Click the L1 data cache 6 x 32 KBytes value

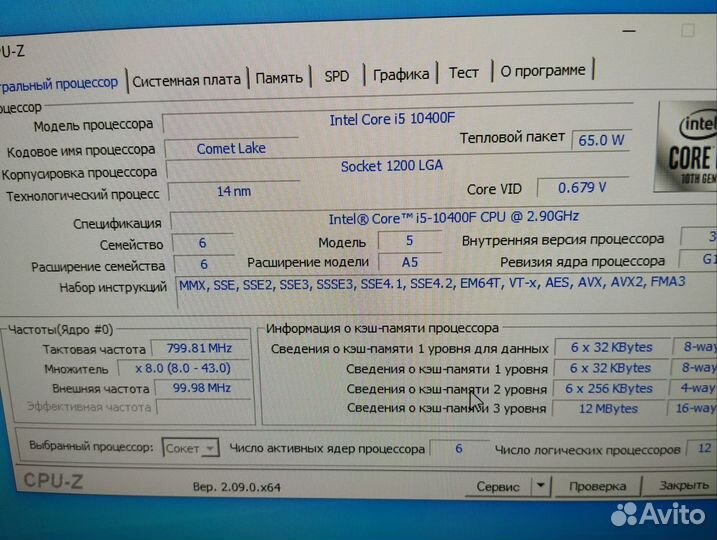pyautogui.click(x=611, y=348)
